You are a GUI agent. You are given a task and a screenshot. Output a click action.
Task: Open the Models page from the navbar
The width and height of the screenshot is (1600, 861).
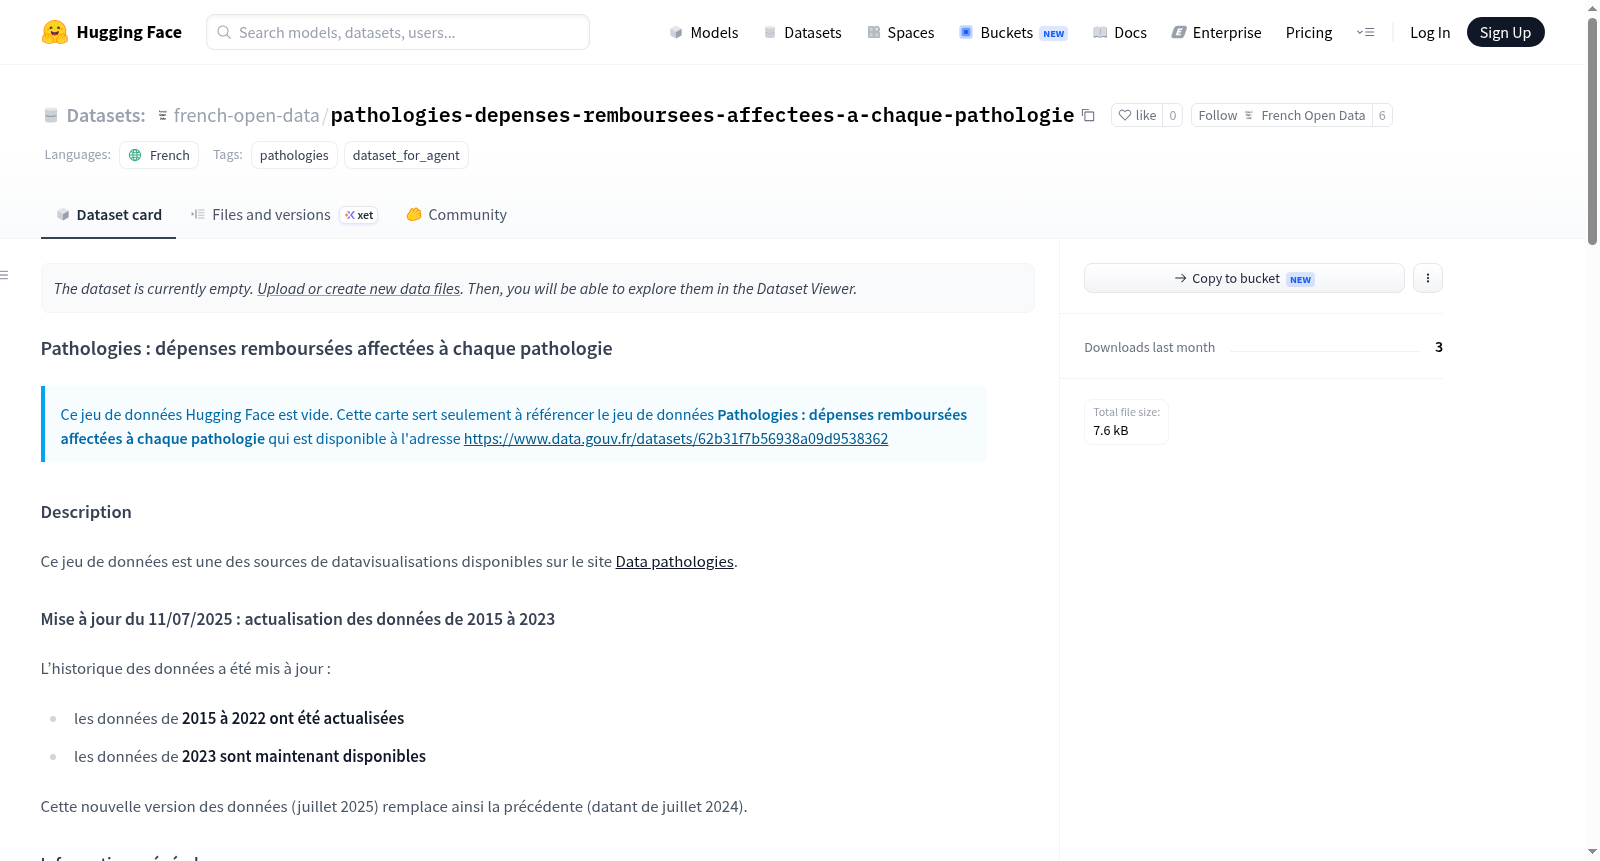[704, 33]
